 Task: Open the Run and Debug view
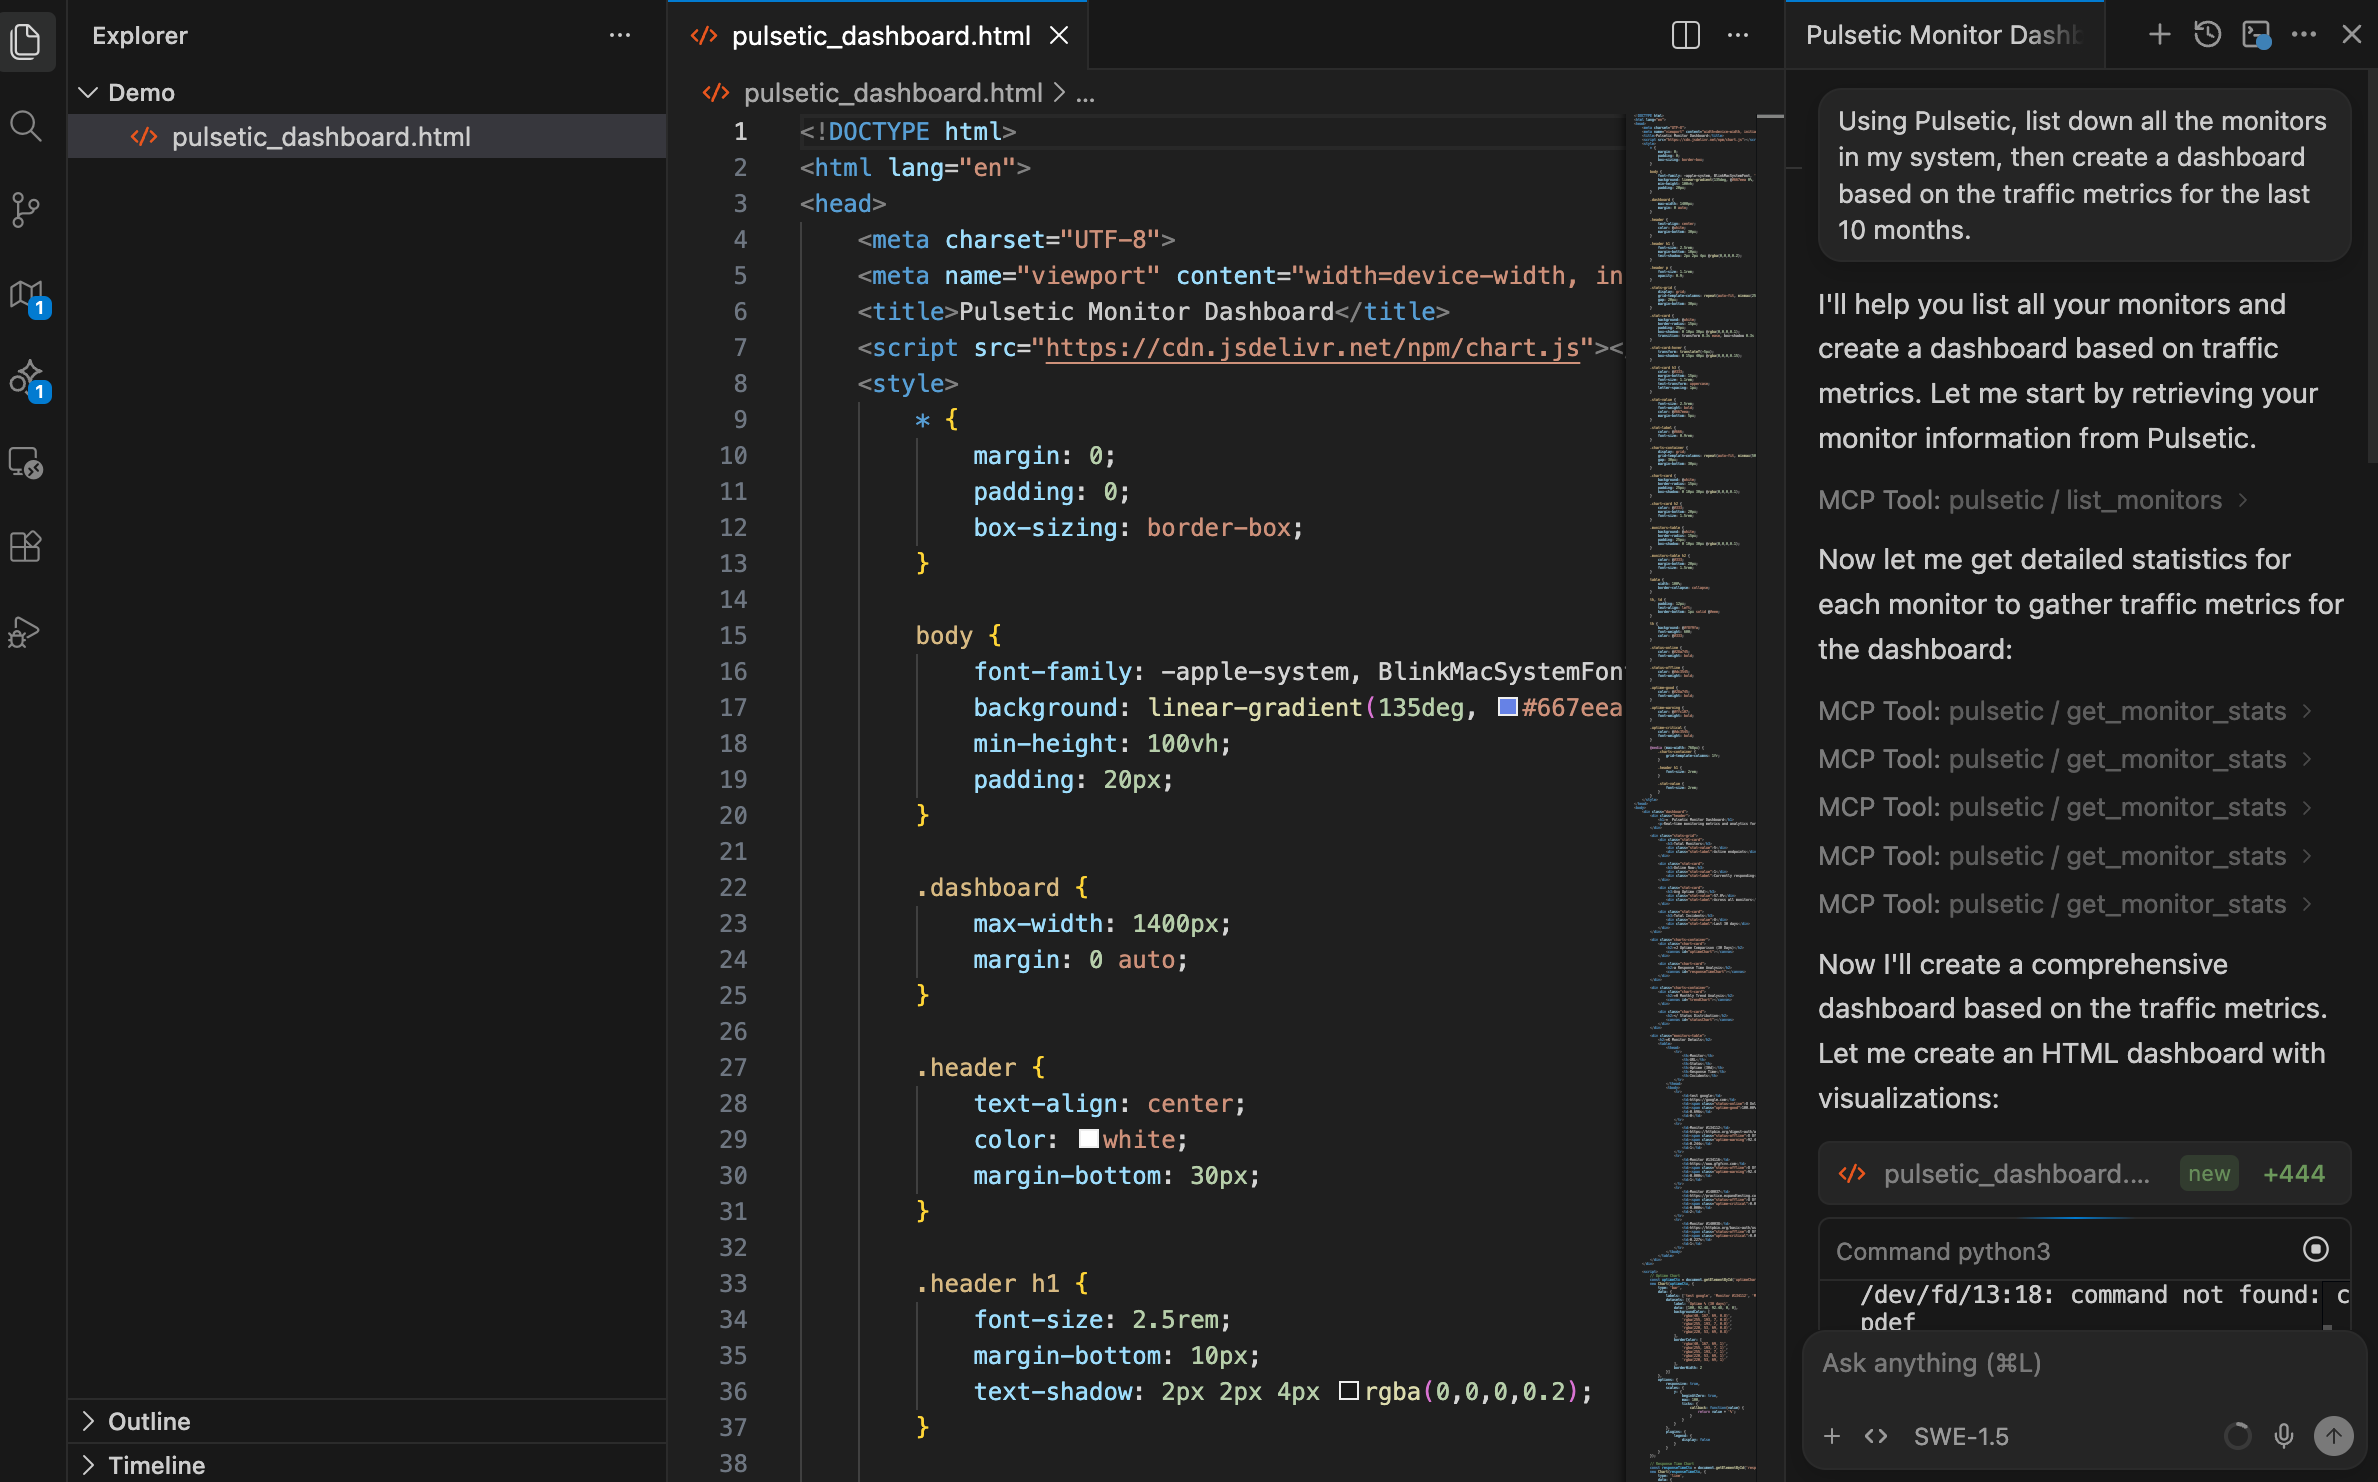click(x=27, y=631)
